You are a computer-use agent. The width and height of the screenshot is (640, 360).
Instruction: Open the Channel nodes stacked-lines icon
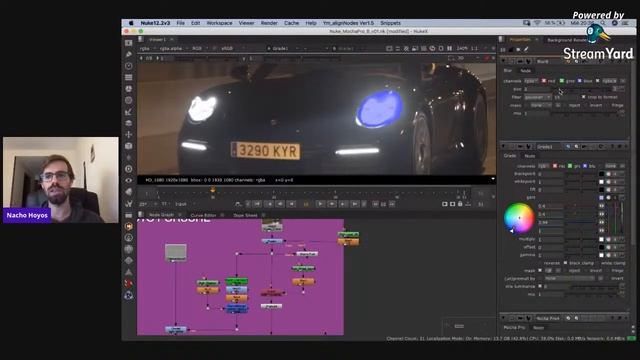click(129, 77)
